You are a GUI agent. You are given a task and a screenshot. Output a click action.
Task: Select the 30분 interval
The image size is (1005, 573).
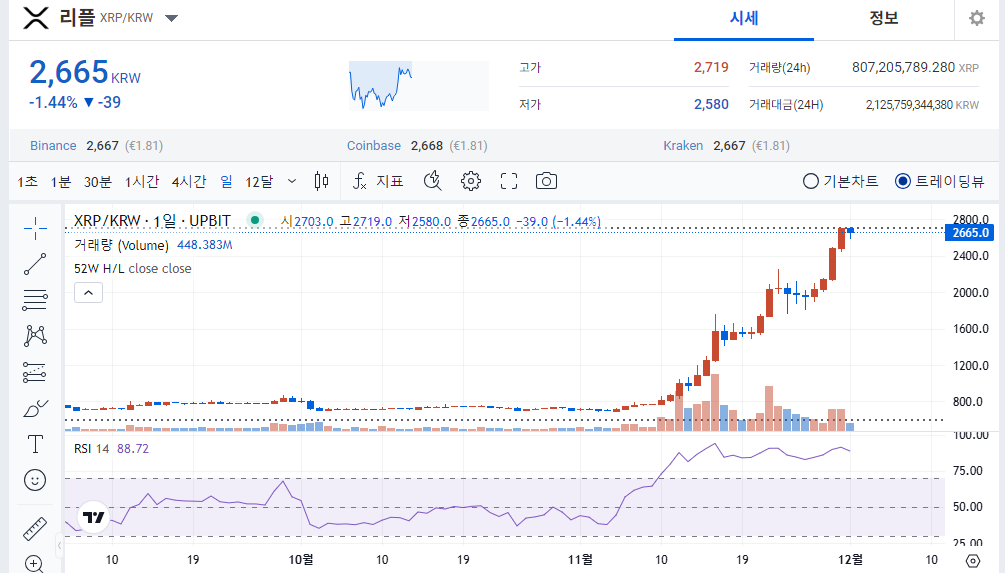pos(98,182)
